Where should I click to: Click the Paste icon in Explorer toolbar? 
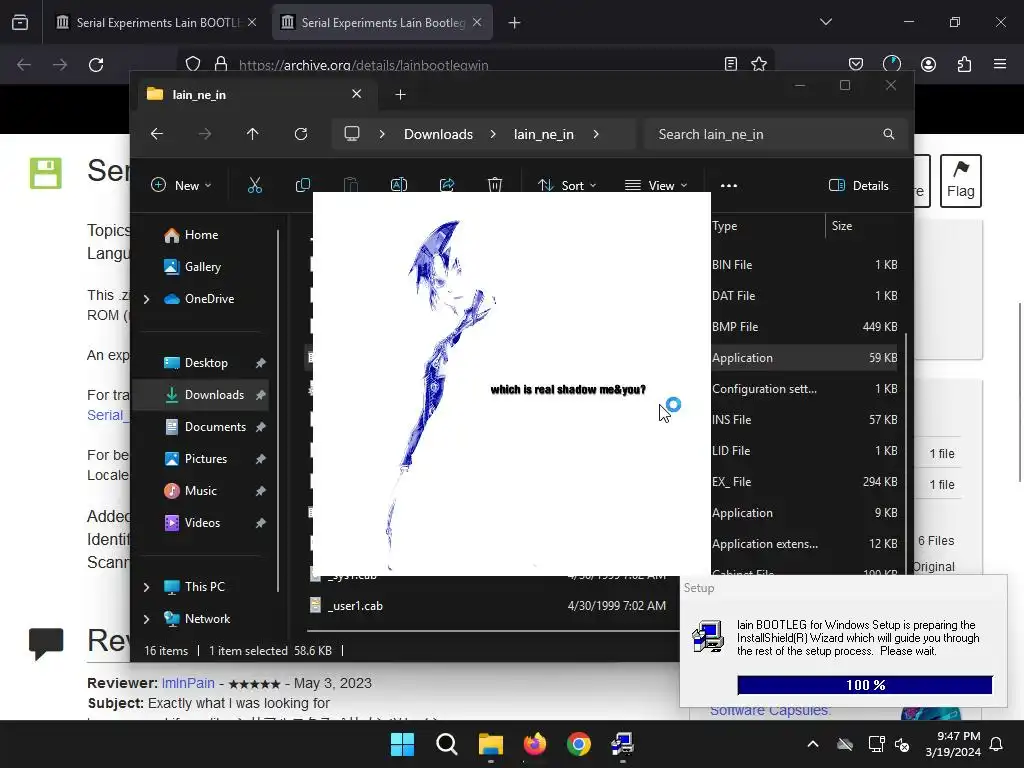click(351, 185)
